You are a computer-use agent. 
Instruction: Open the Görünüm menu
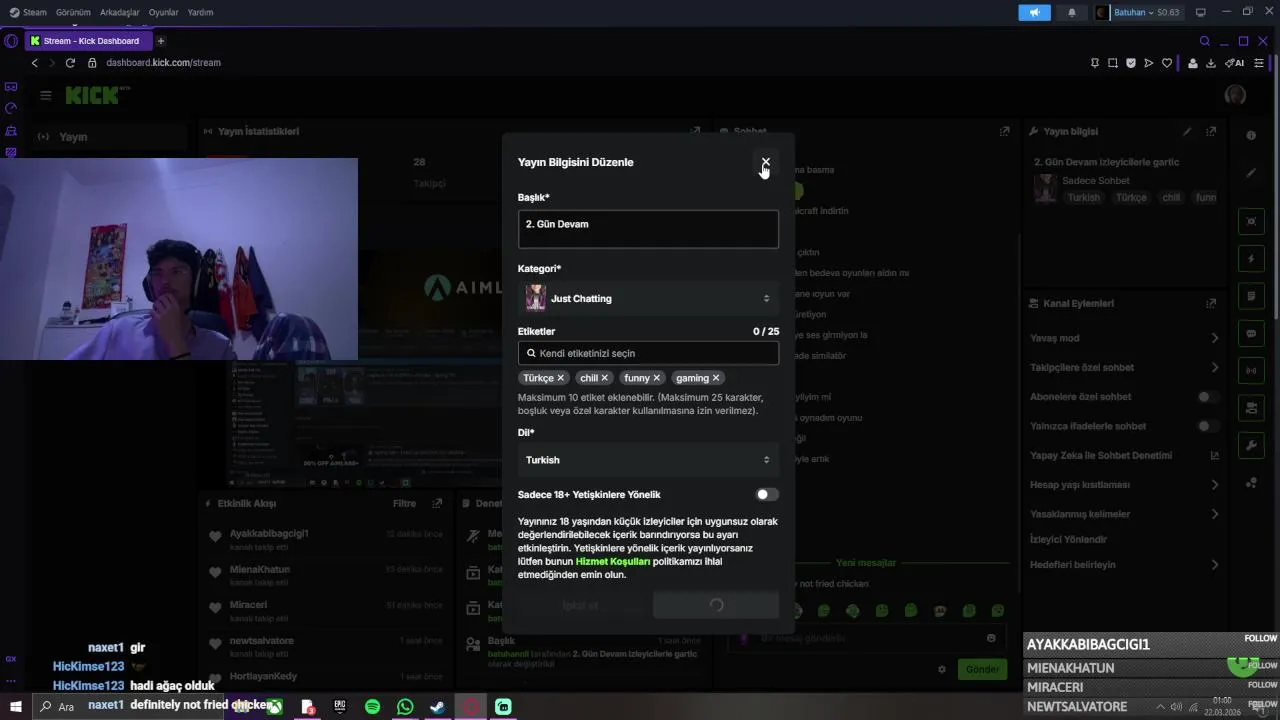(73, 12)
